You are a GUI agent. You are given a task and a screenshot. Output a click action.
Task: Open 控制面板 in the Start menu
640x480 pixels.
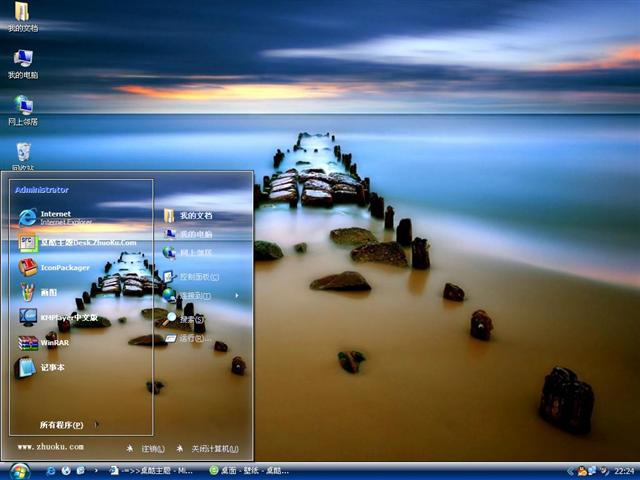tap(198, 276)
